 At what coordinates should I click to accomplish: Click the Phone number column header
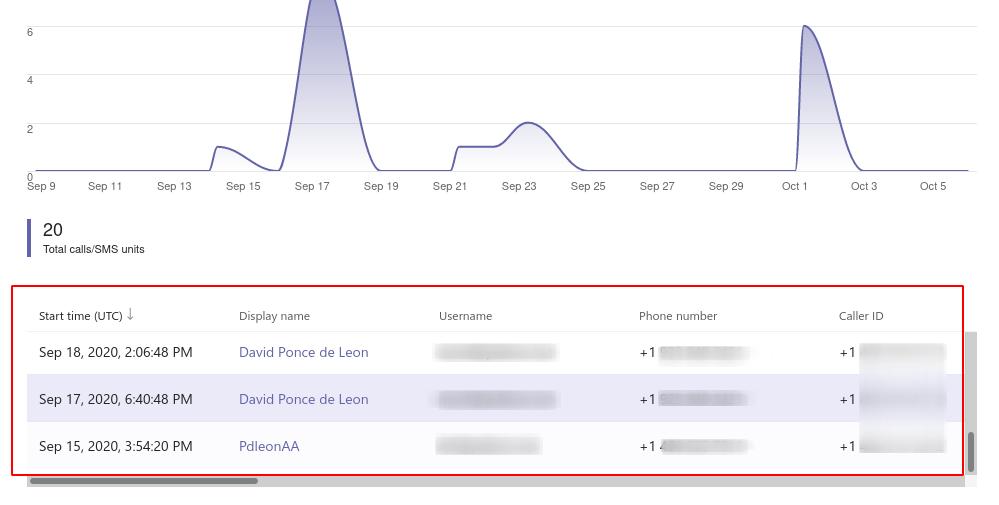tap(678, 316)
